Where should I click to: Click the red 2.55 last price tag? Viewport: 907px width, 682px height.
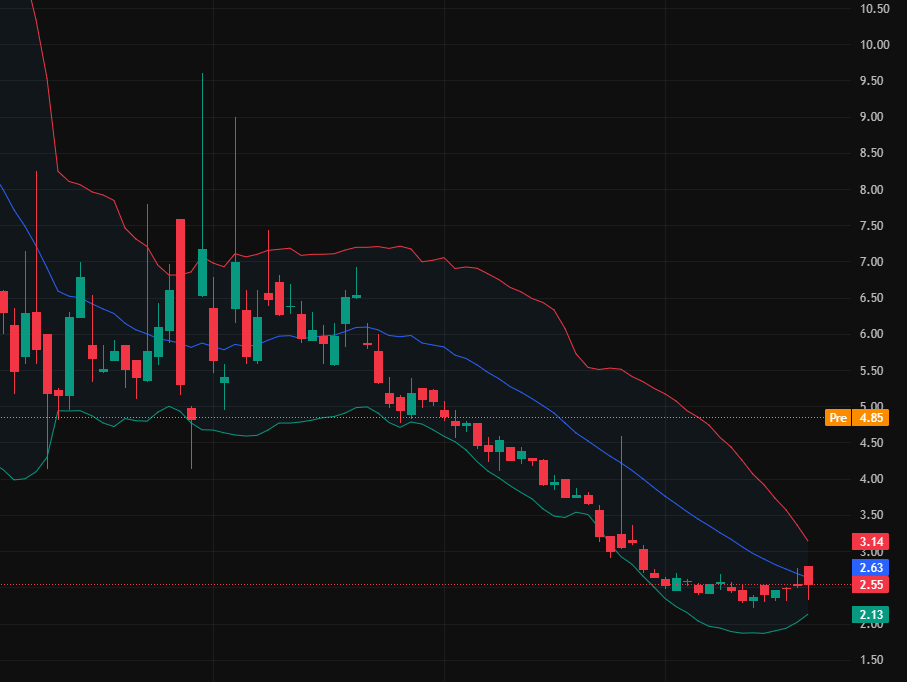(x=871, y=585)
